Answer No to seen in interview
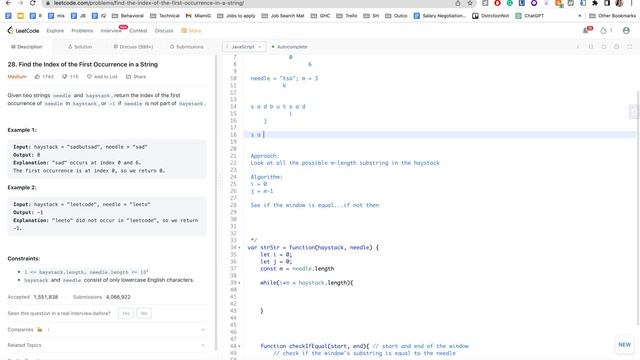This screenshot has width=640, height=360. point(144,313)
